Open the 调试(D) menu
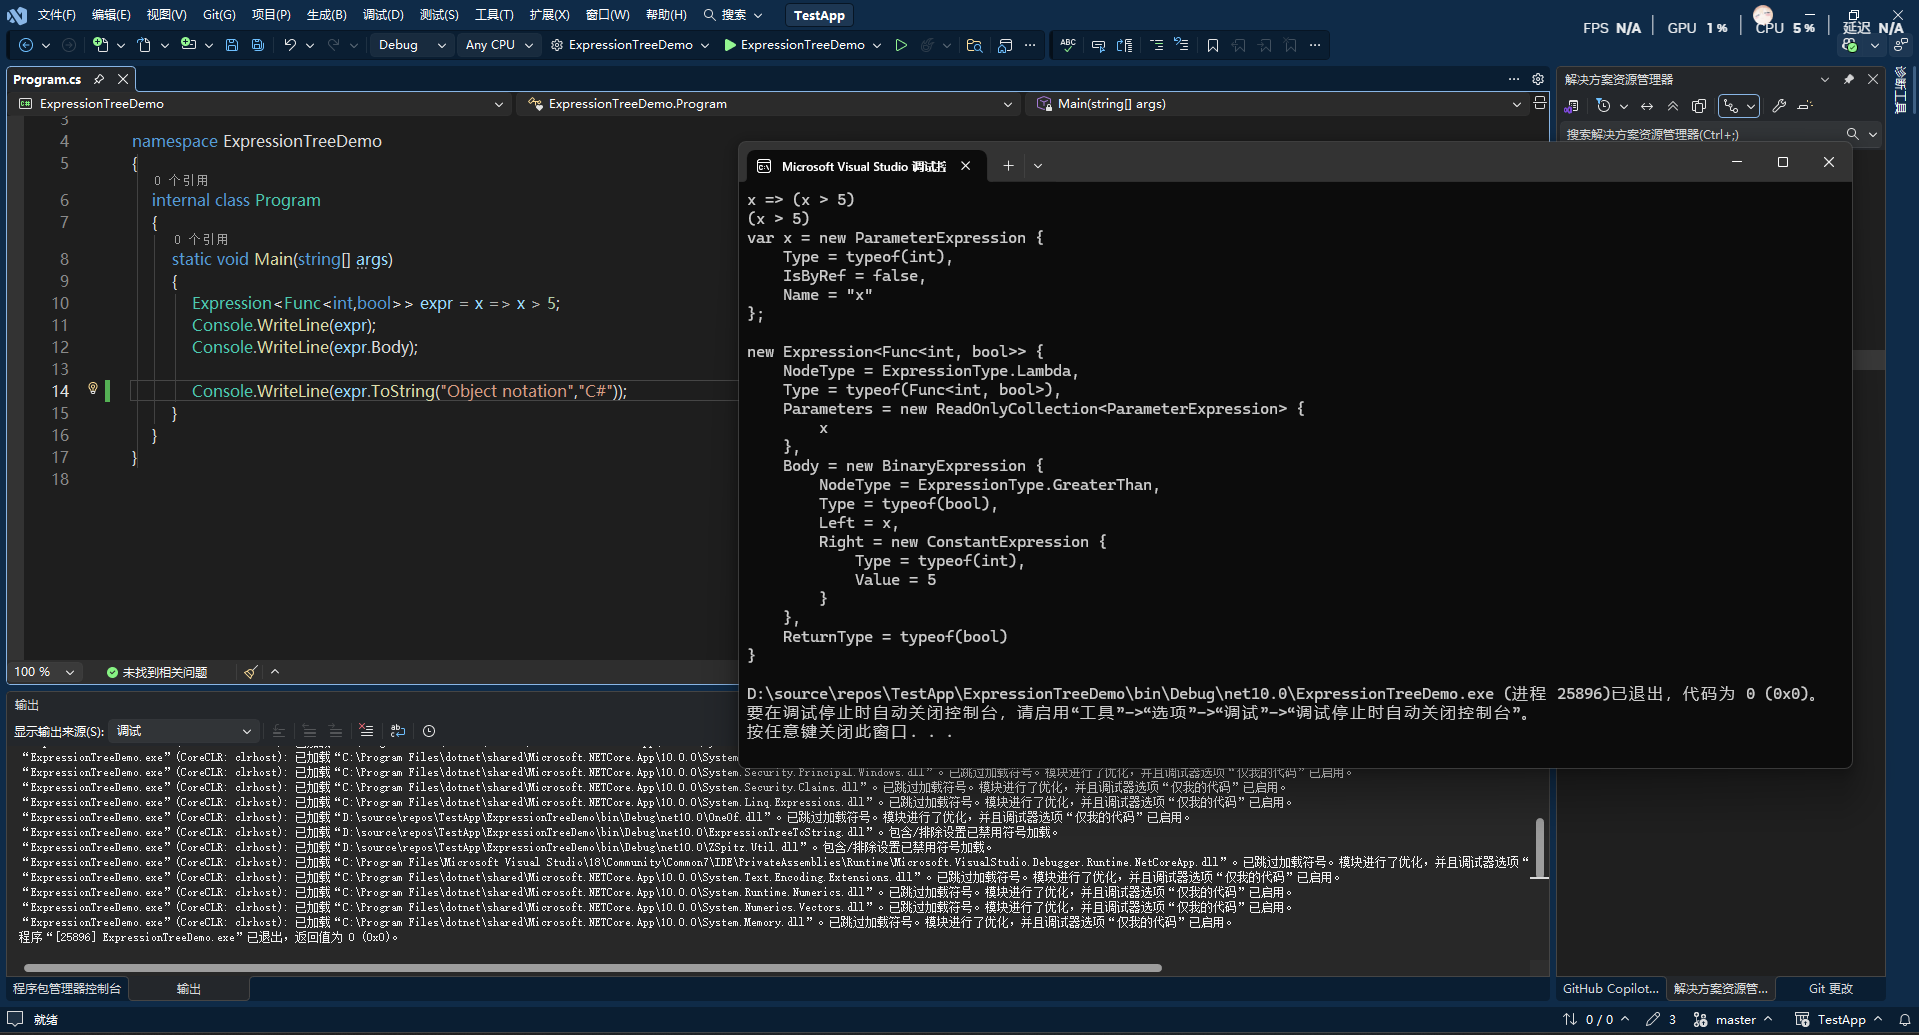Screen dimensions: 1919x1035 (383, 15)
